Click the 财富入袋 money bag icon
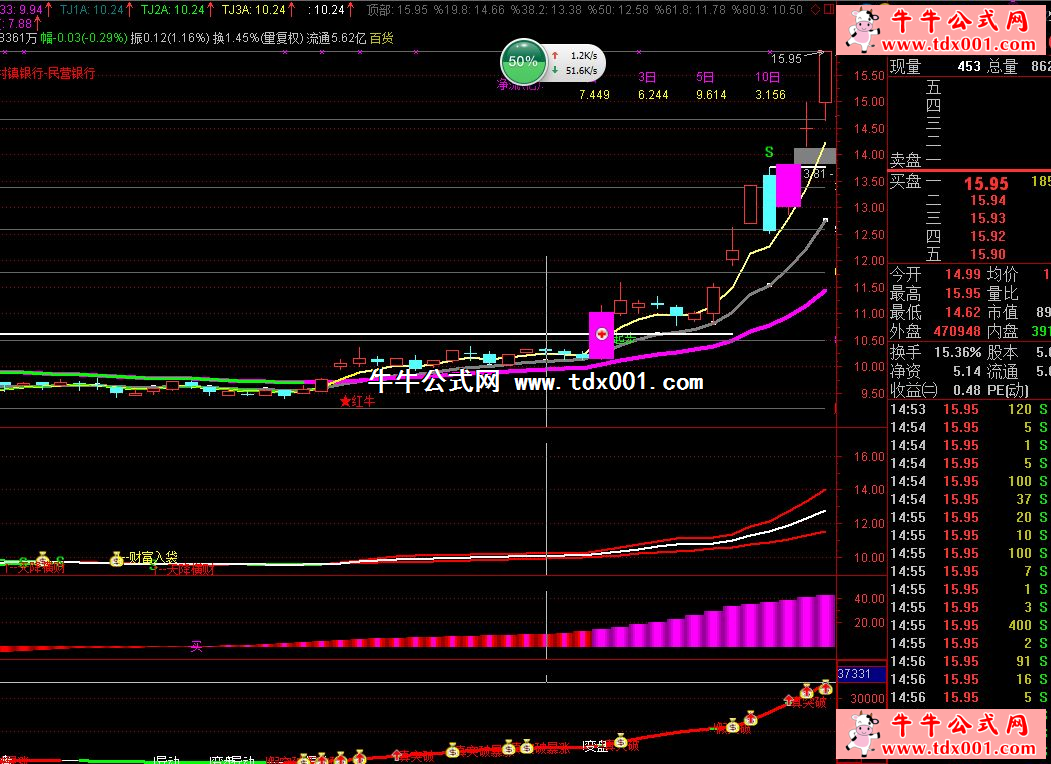The height and width of the screenshot is (764, 1051). pyautogui.click(x=117, y=557)
